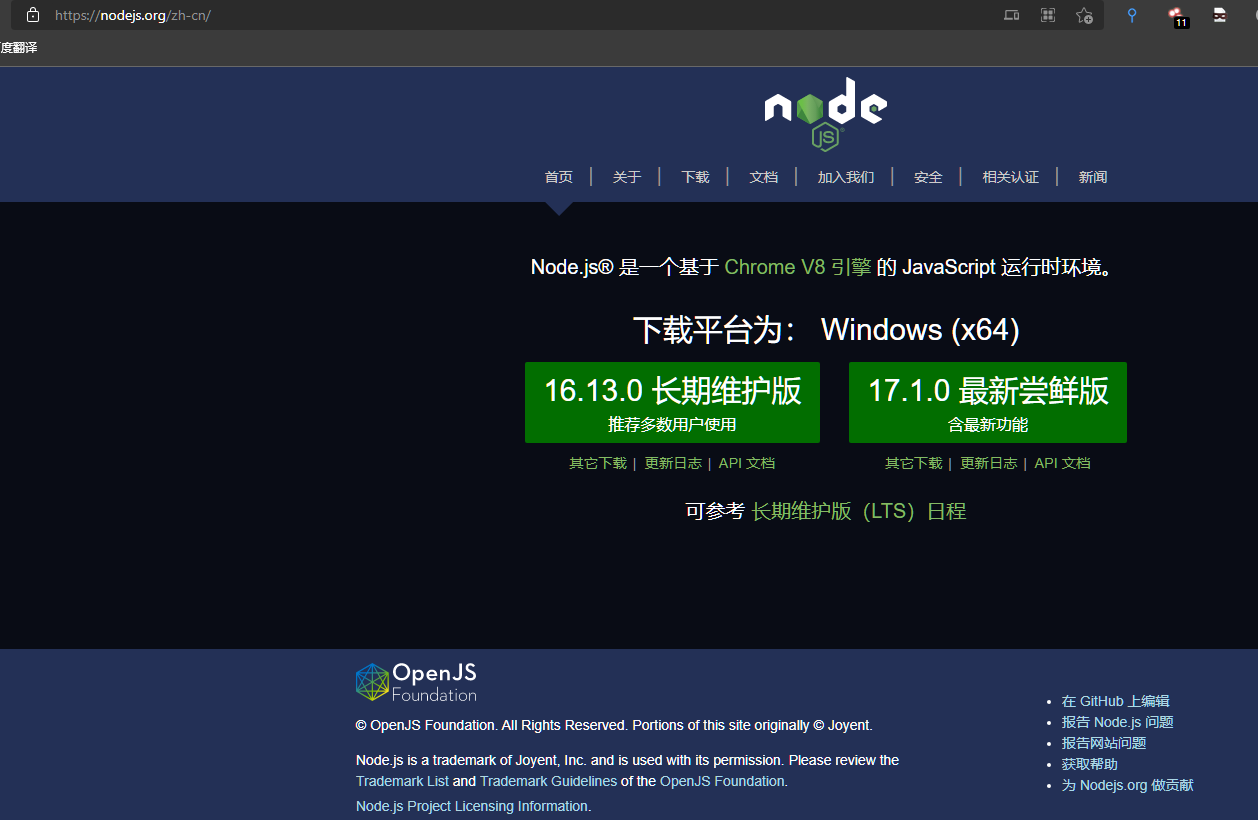Open the blue pin extension icon
The width and height of the screenshot is (1258, 820).
tap(1132, 15)
